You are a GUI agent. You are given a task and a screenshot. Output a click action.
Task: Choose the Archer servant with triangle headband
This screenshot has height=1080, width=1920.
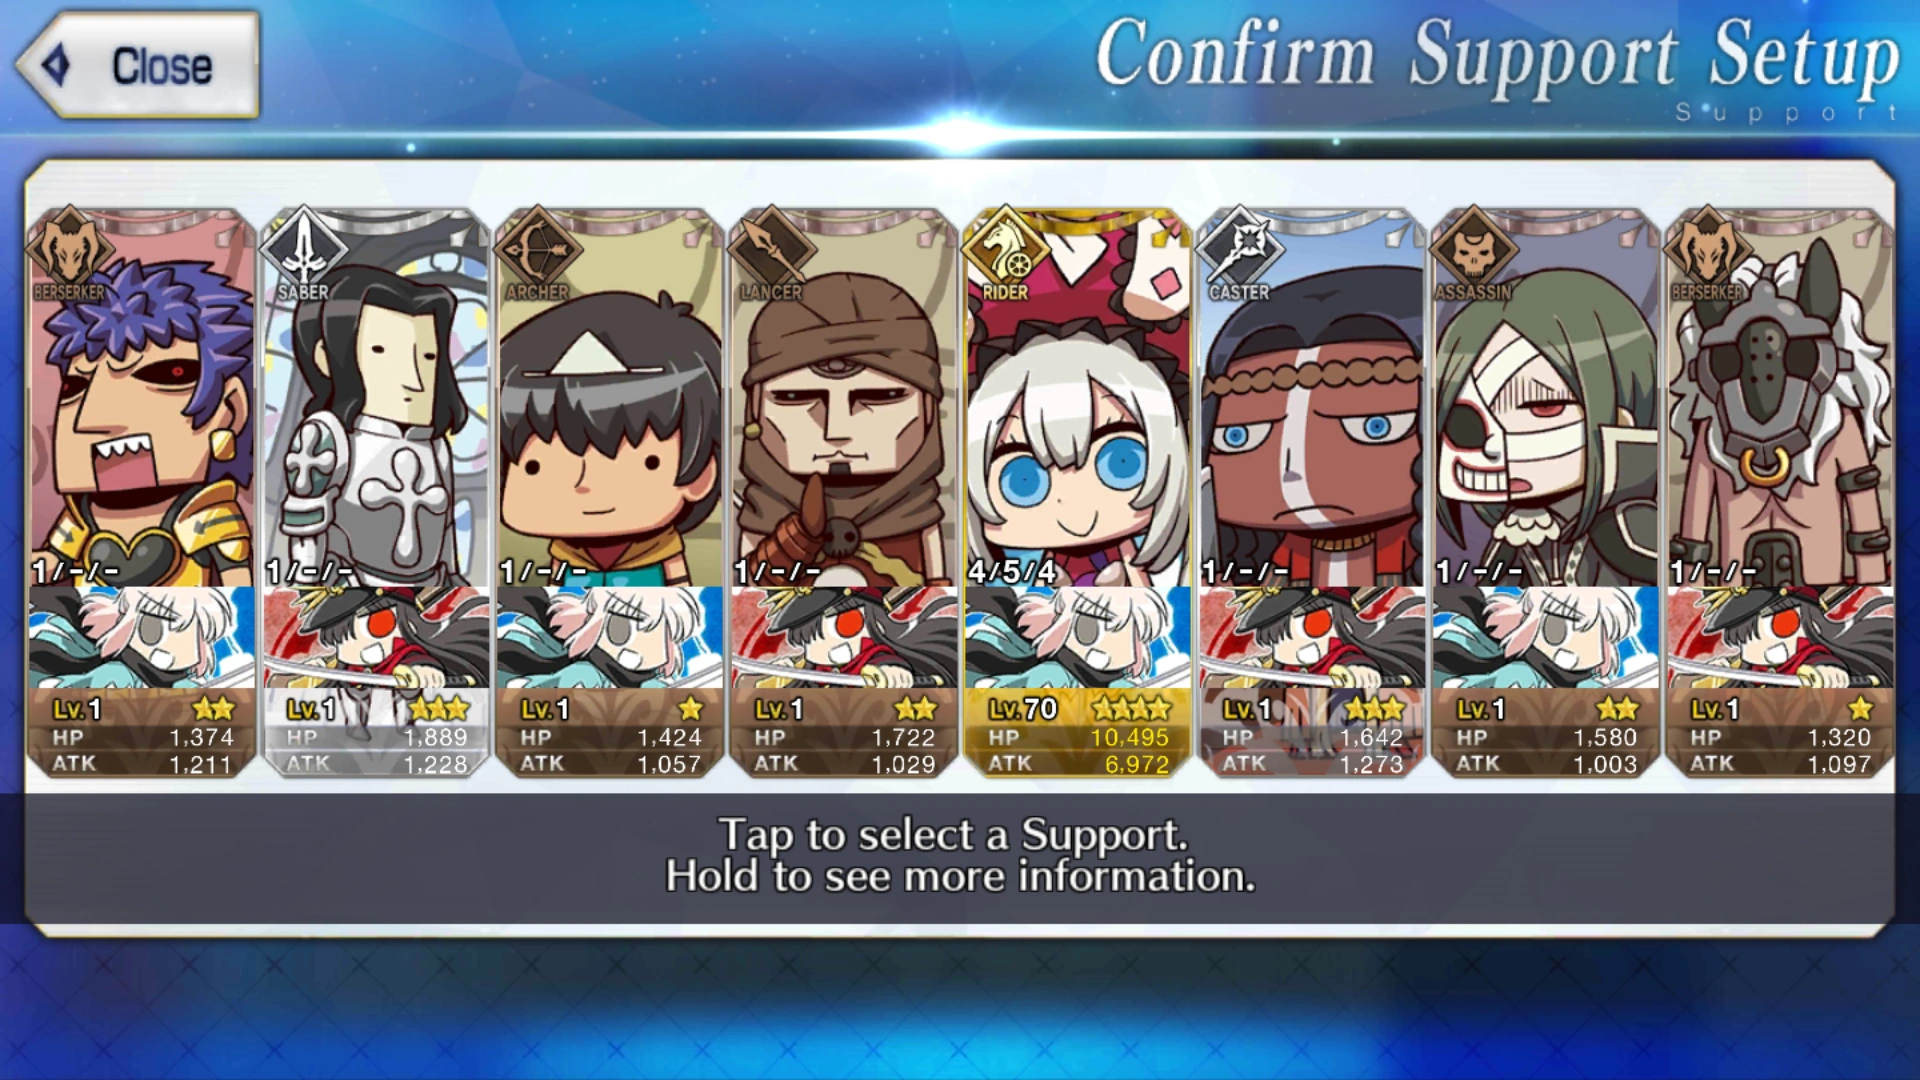coord(610,400)
